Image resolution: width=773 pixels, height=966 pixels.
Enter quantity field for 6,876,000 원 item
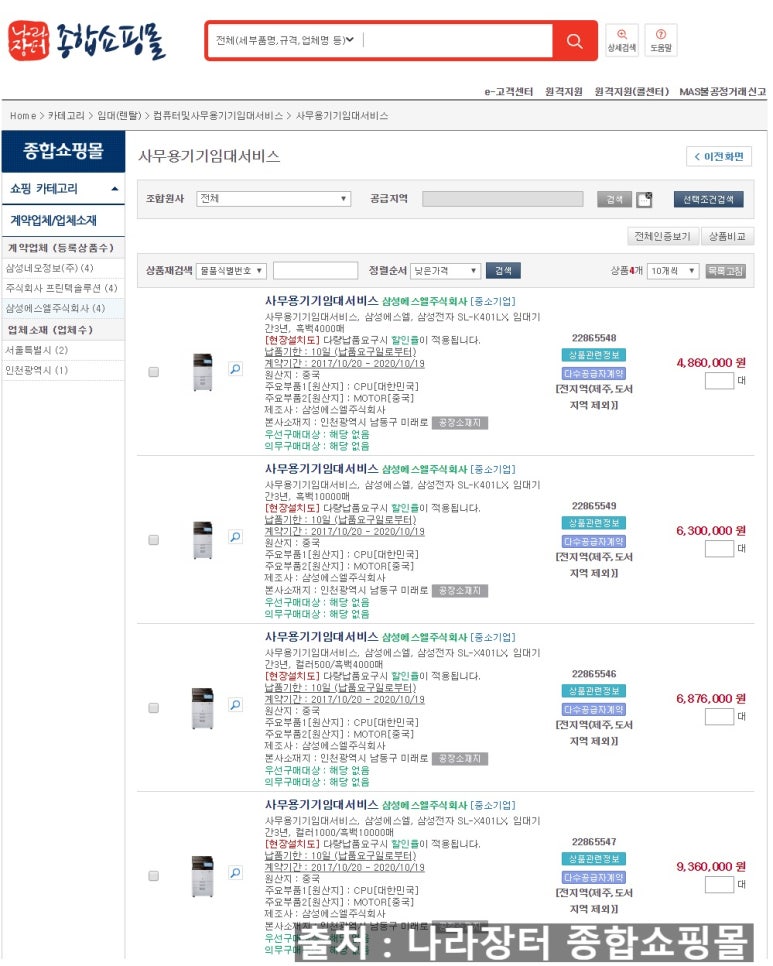[x=719, y=716]
